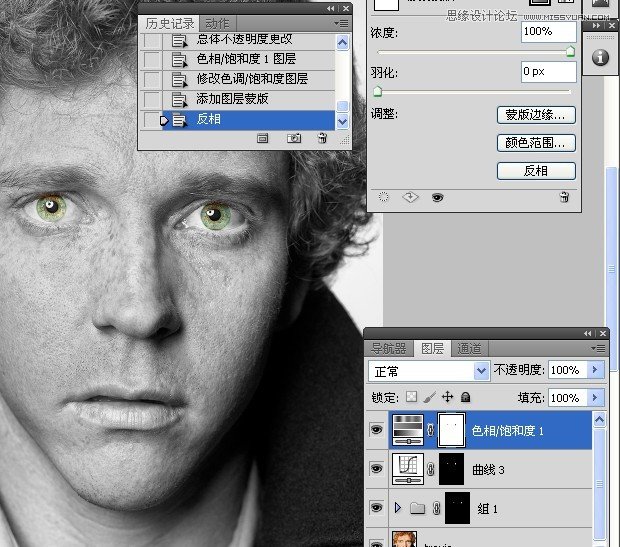
Task: Toggle lock all padlock icon
Action: [x=465, y=397]
